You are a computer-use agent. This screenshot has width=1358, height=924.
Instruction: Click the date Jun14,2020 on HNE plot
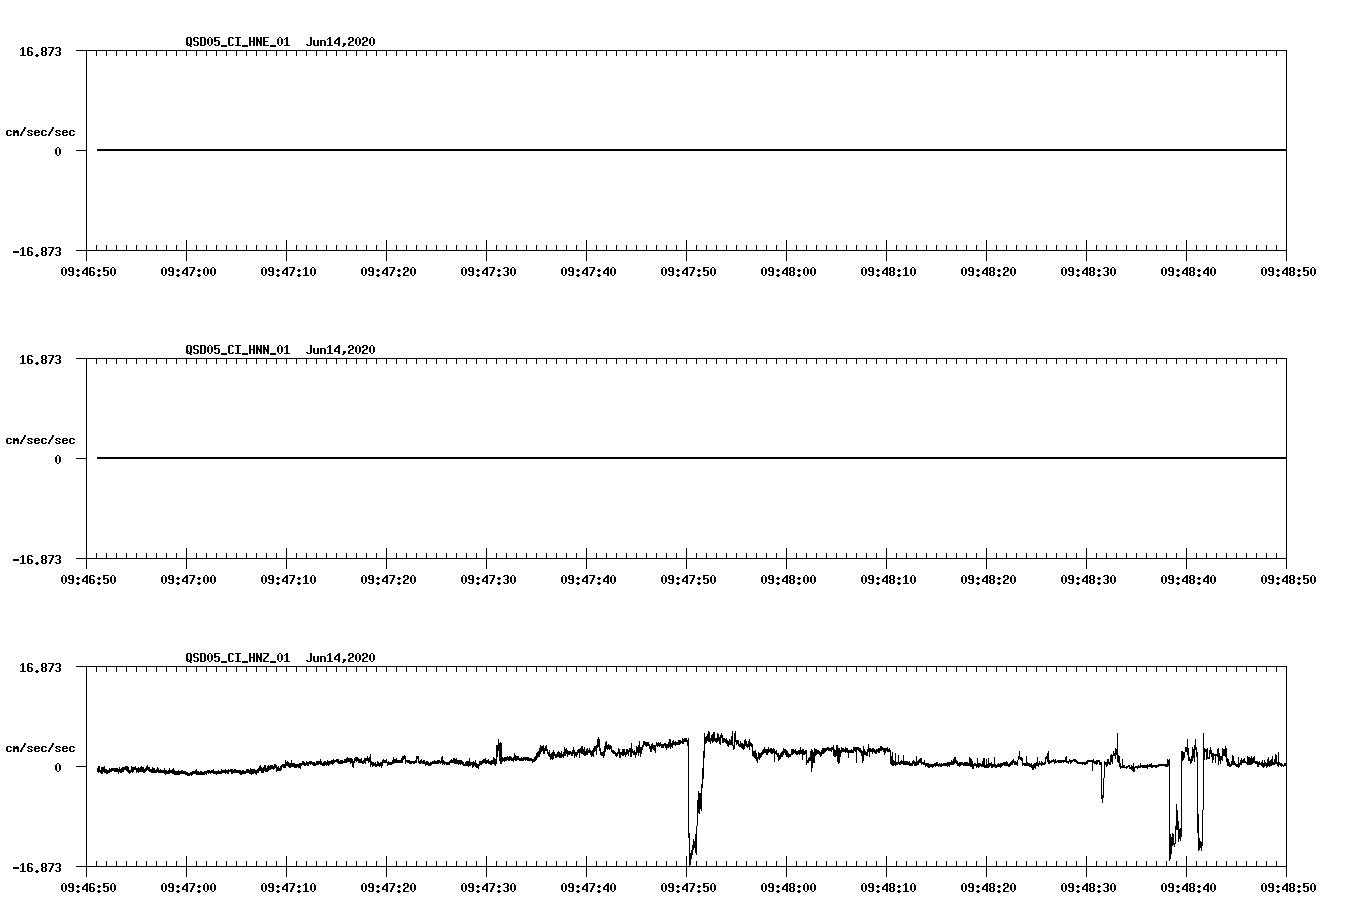pyautogui.click(x=341, y=42)
